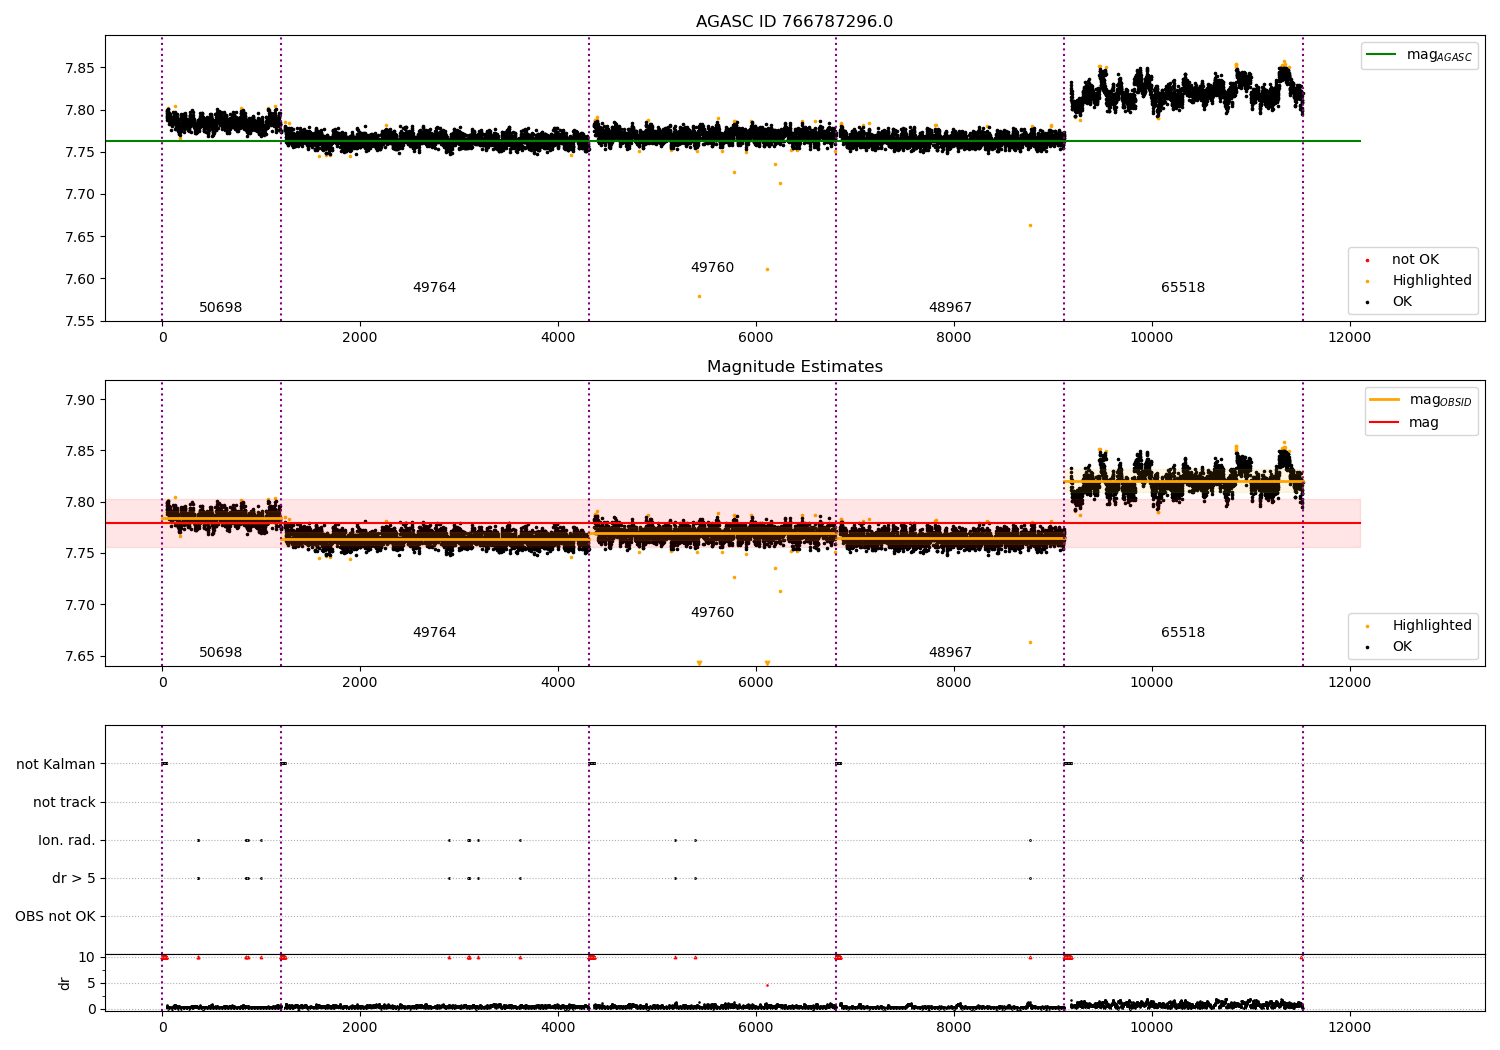Click the orange outlier near 7.66 in Magnitude Estimates plot
Image resolution: width=1500 pixels, height=1050 pixels.
point(1030,642)
